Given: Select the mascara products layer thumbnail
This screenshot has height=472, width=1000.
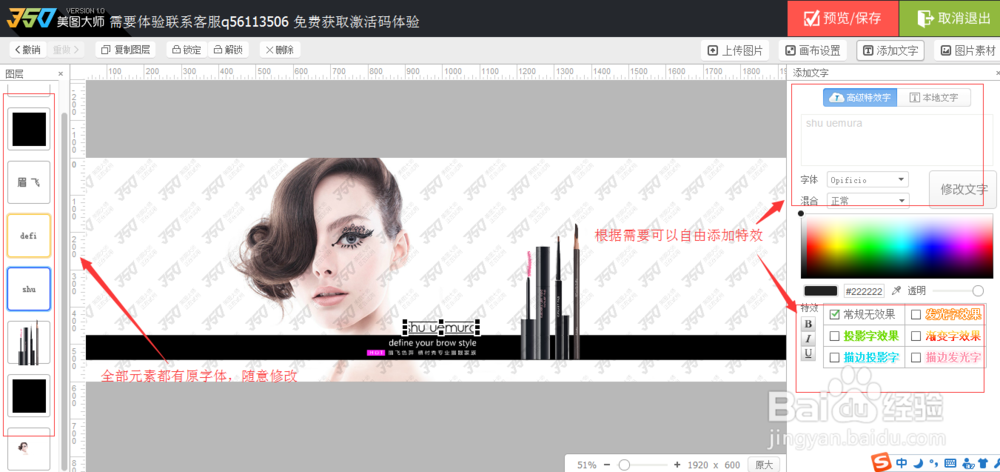Looking at the screenshot, I should [29, 343].
